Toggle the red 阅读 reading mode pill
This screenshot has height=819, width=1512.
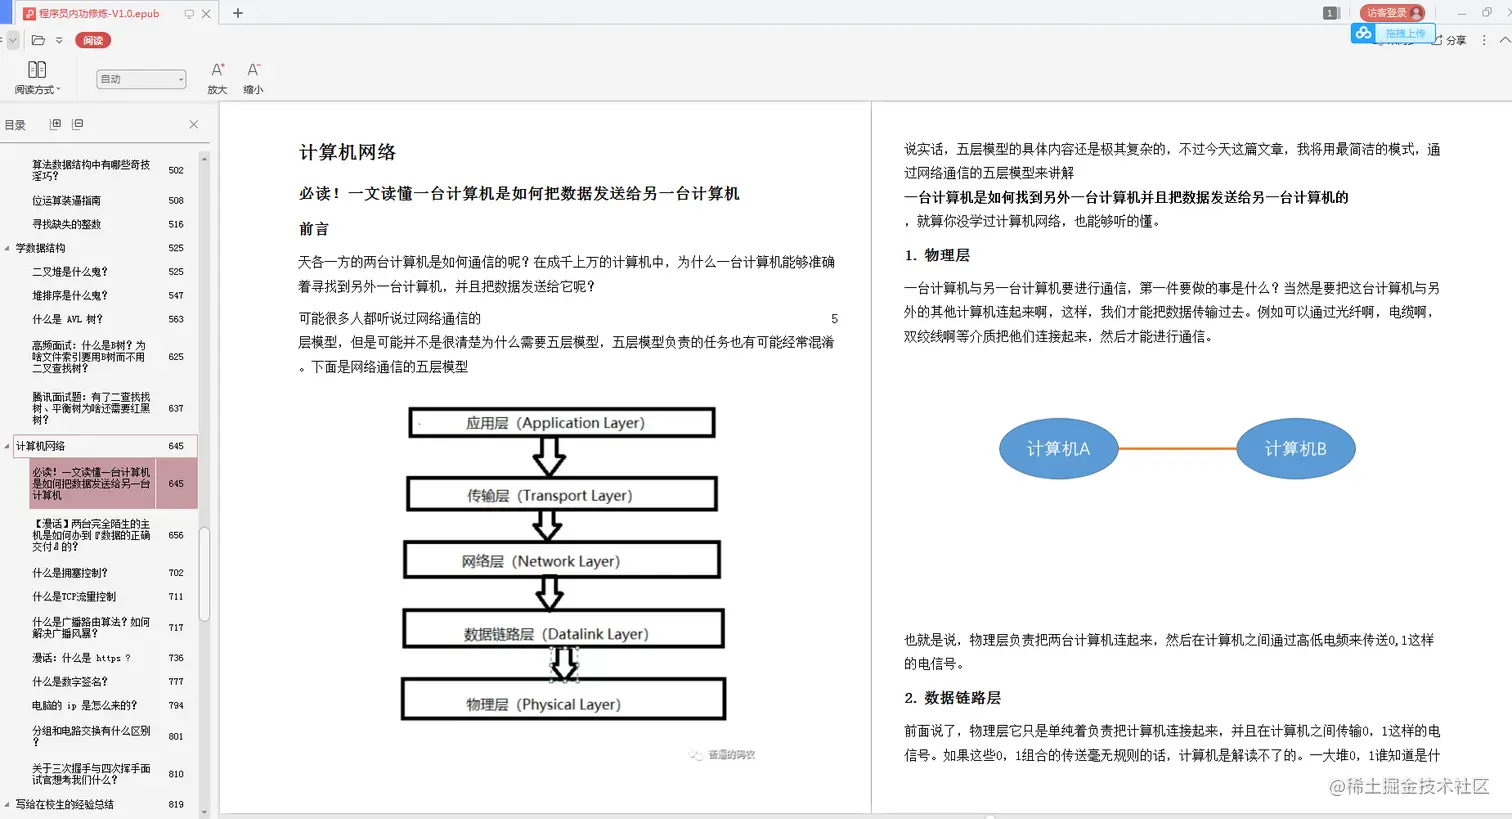(x=93, y=41)
